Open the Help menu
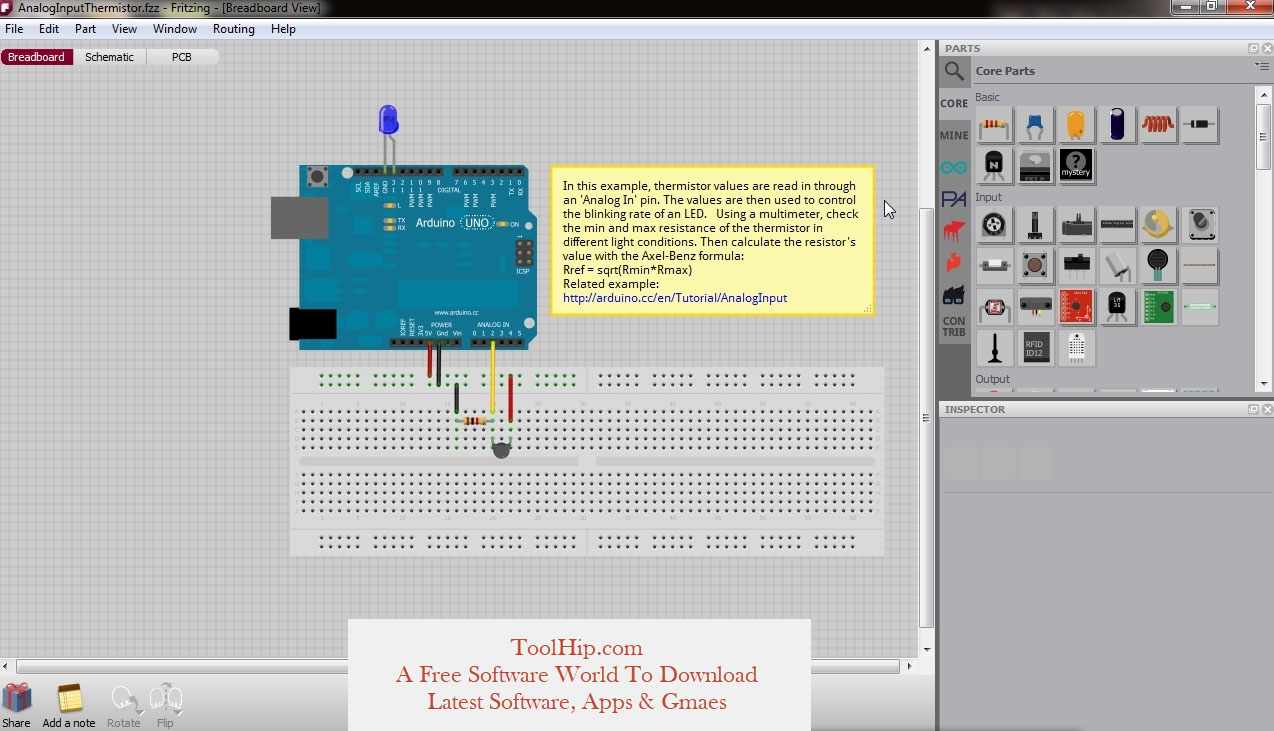Image resolution: width=1274 pixels, height=731 pixels. tap(283, 29)
